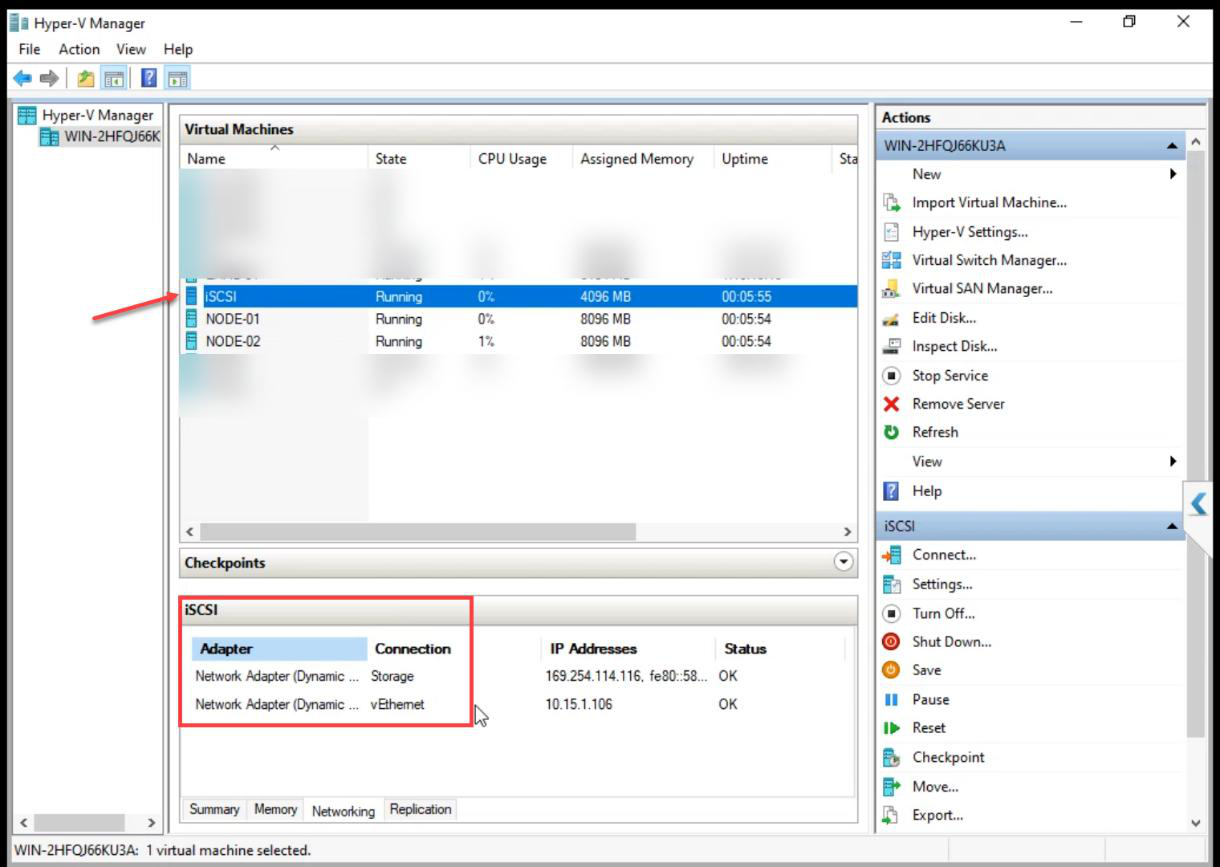The width and height of the screenshot is (1220, 867).
Task: Select the iSCSI virtual machine row
Action: click(518, 297)
